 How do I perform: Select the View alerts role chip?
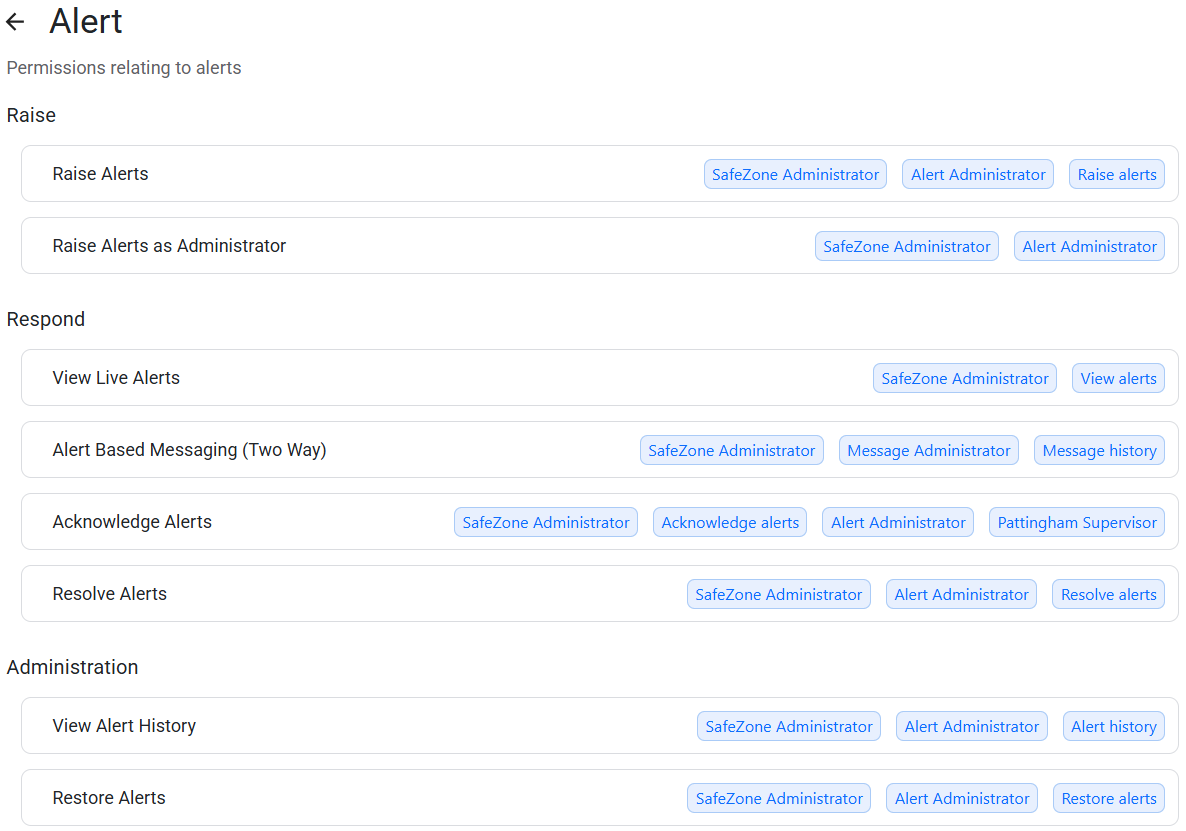point(1118,378)
